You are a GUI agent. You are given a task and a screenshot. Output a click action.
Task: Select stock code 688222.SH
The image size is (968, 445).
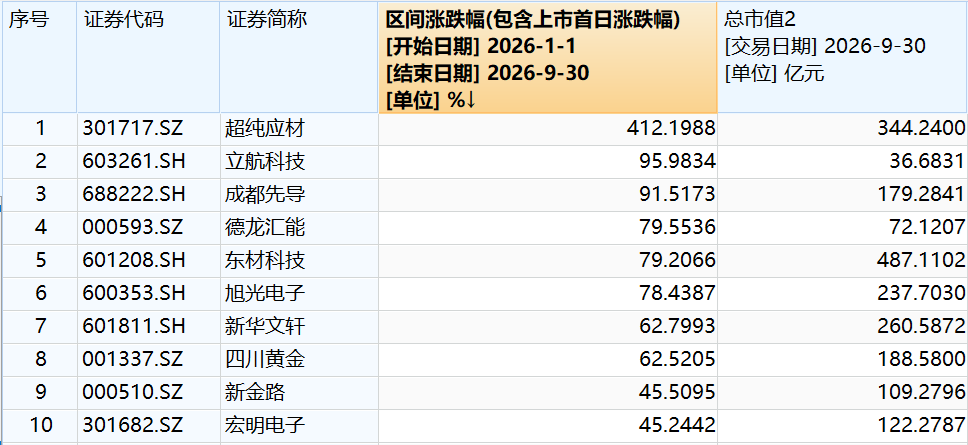click(x=134, y=195)
